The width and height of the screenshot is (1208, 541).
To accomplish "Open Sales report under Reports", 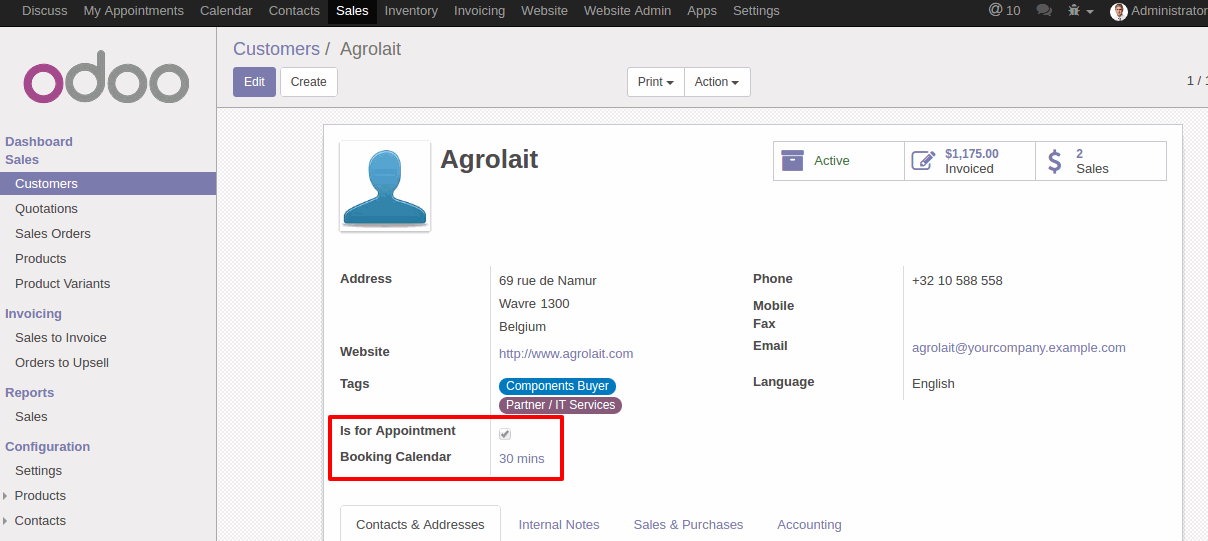I will coord(31,417).
